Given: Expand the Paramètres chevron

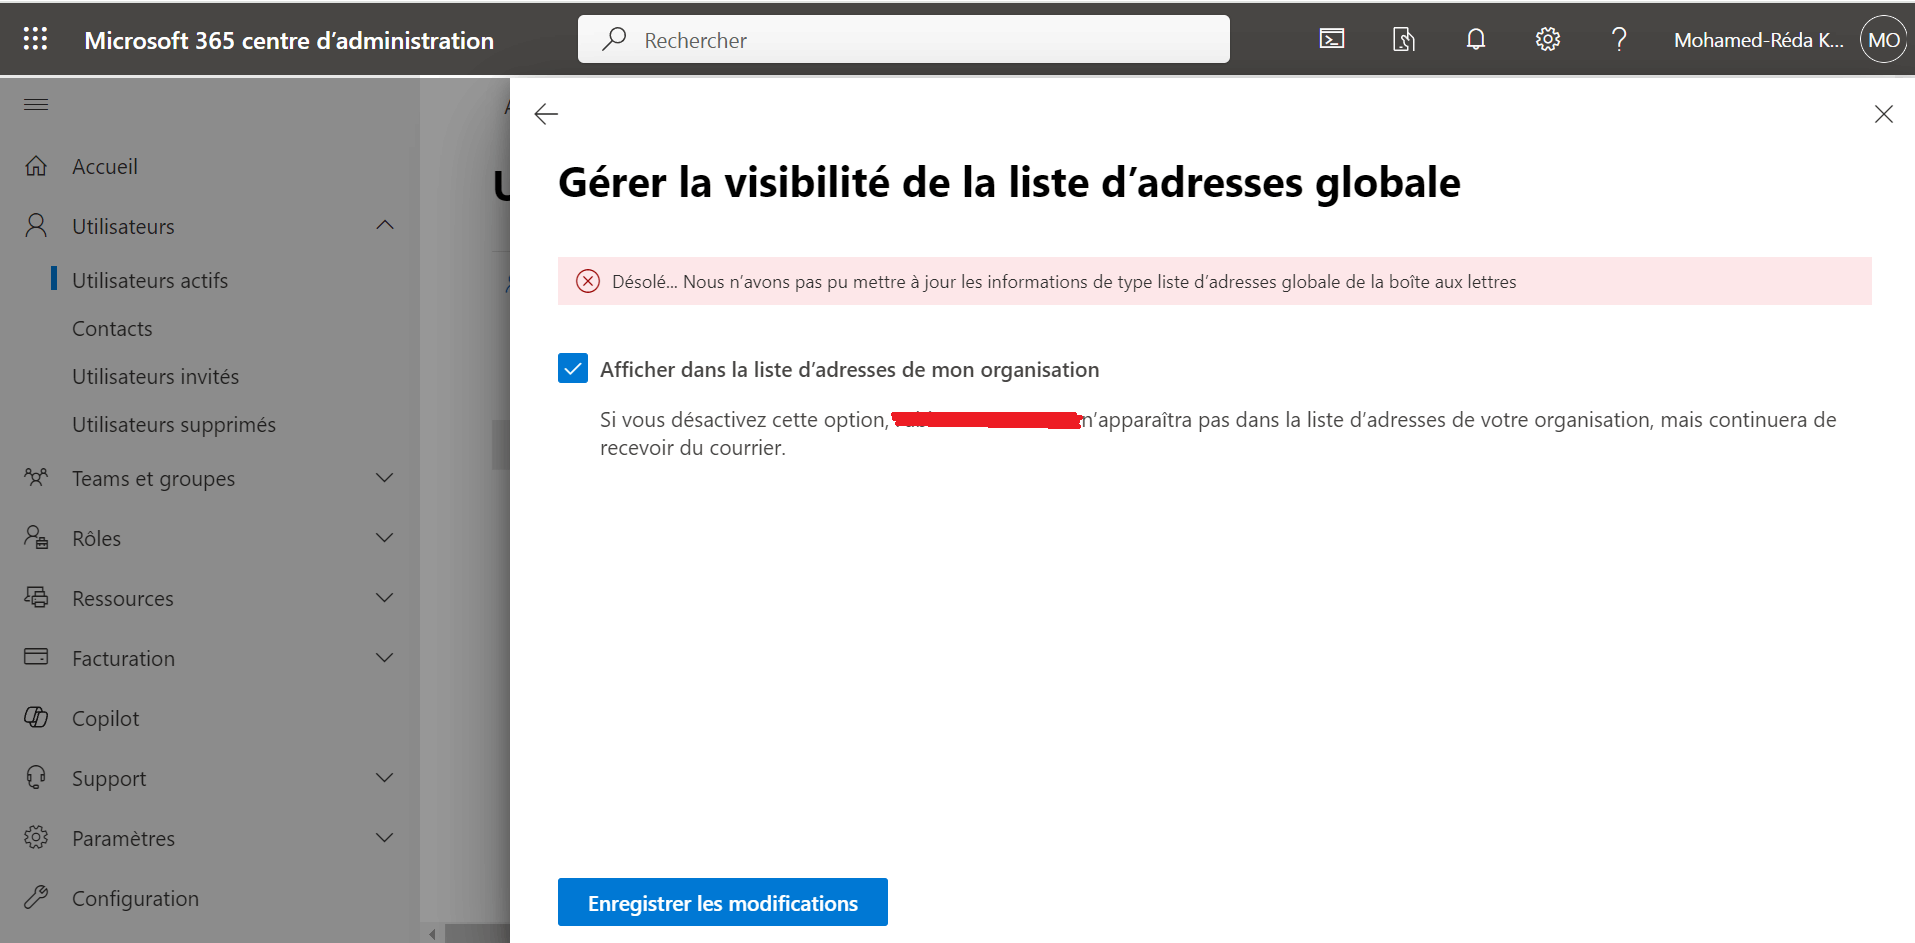Looking at the screenshot, I should pyautogui.click(x=385, y=838).
